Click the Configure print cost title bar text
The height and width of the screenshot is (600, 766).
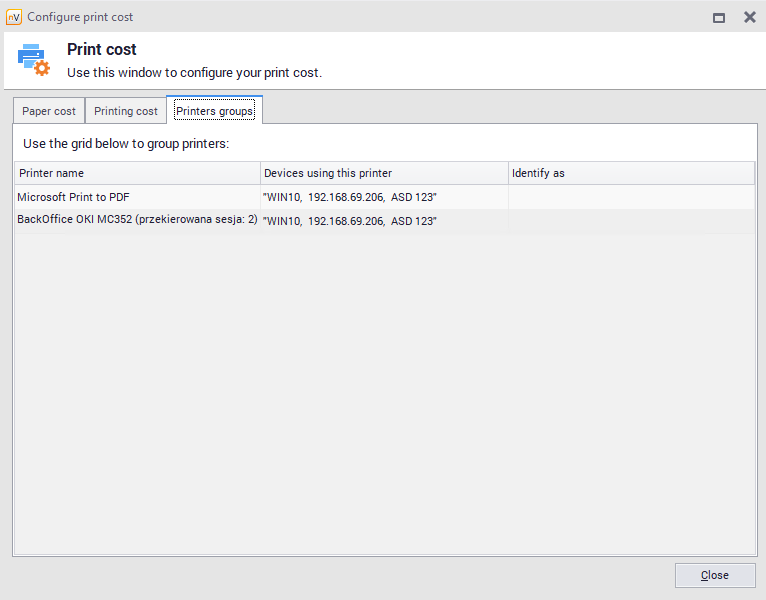[x=80, y=17]
